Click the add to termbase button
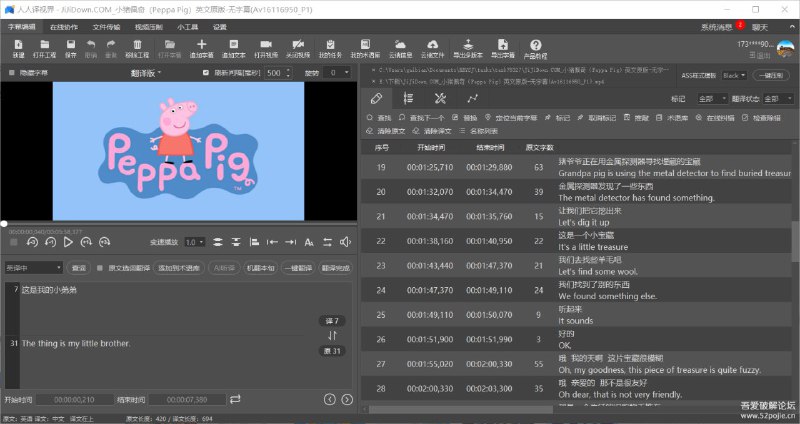 tap(179, 268)
